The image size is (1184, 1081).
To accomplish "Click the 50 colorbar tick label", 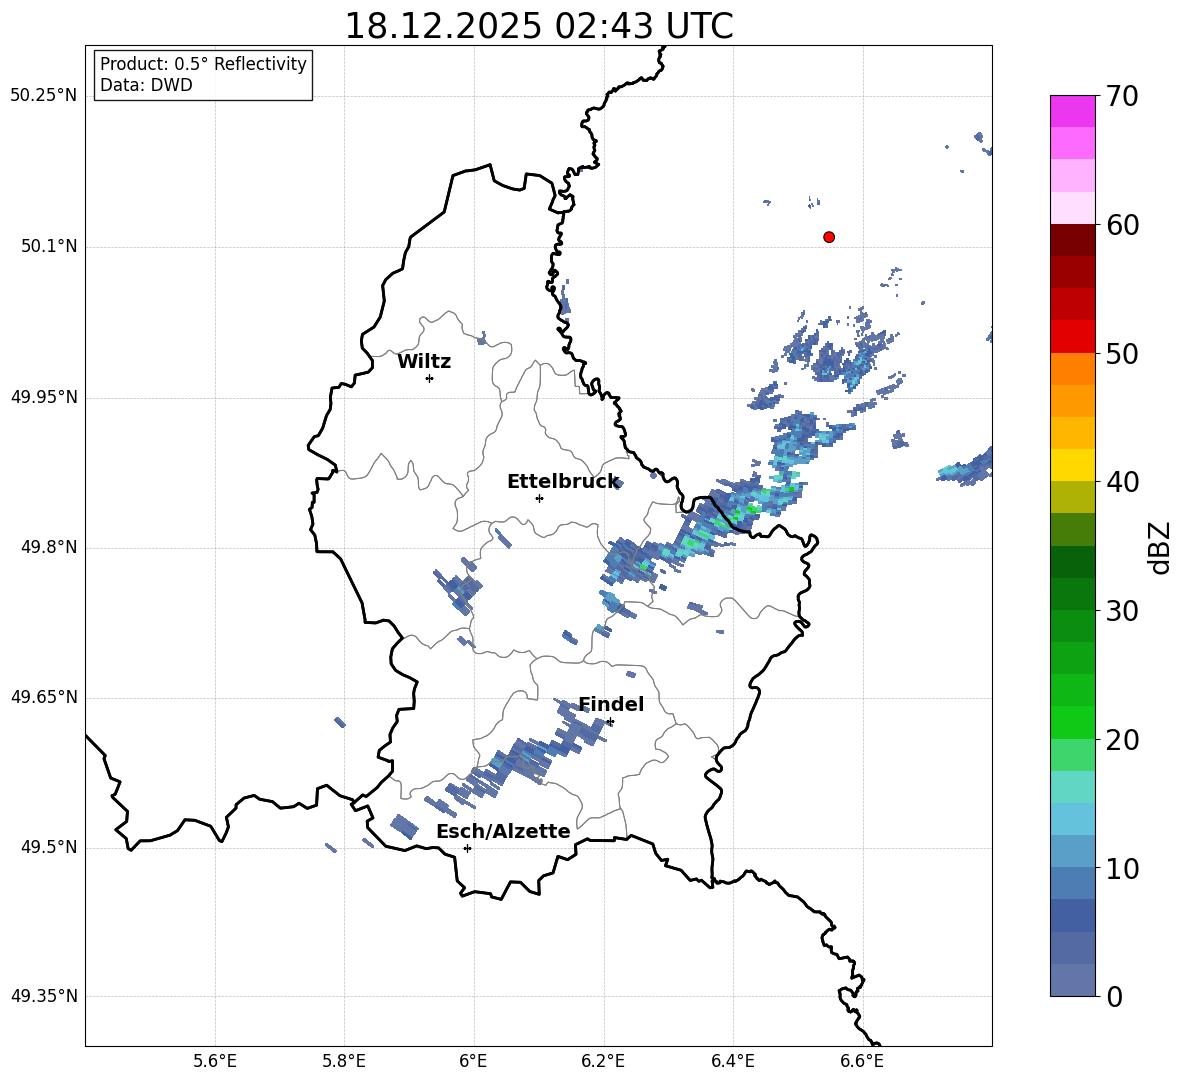I will [x=1122, y=353].
